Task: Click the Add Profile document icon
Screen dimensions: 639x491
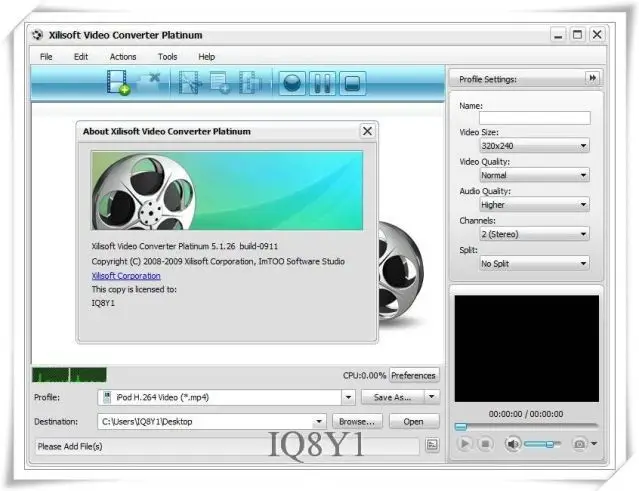Action: 220,83
